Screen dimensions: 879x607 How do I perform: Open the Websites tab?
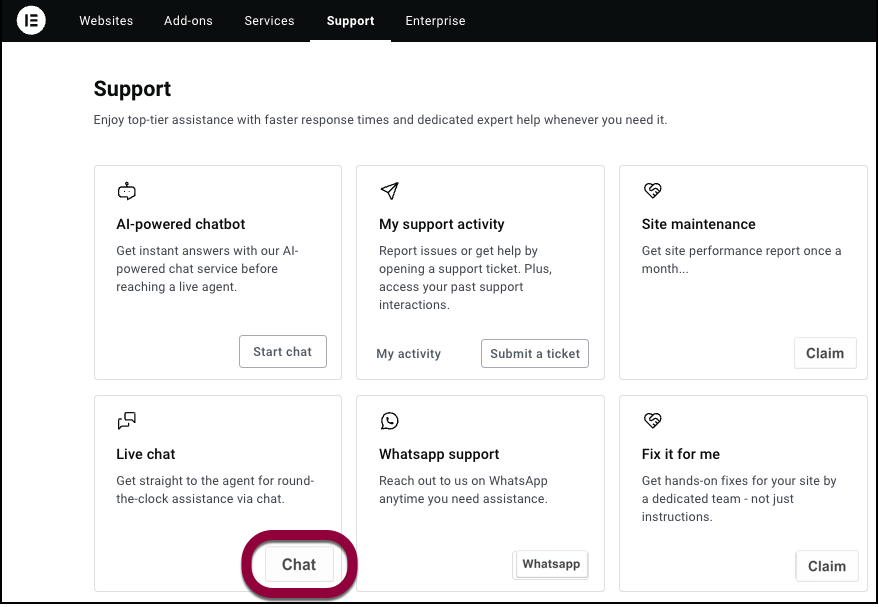pos(106,21)
